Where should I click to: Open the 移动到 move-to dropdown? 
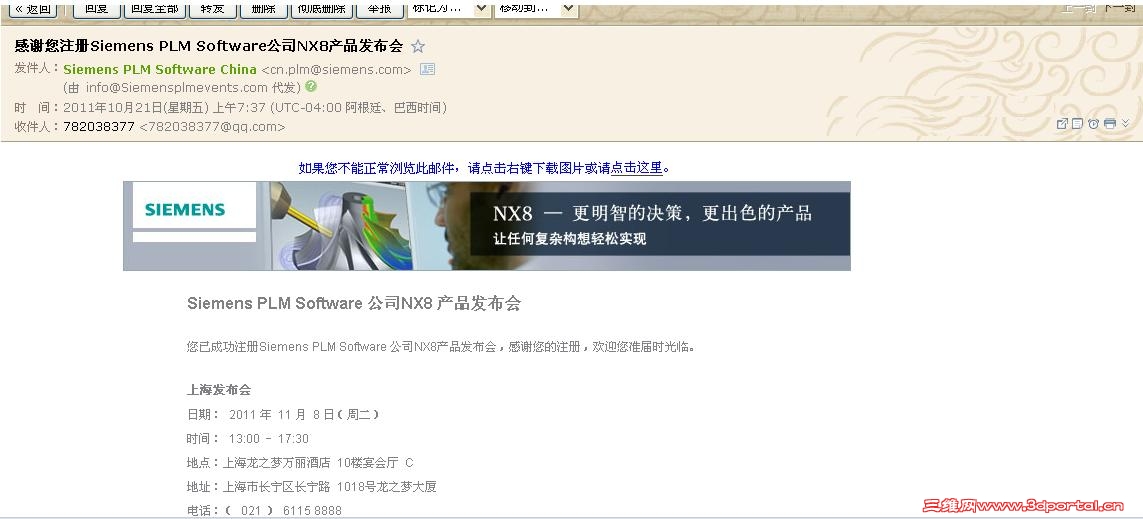535,9
